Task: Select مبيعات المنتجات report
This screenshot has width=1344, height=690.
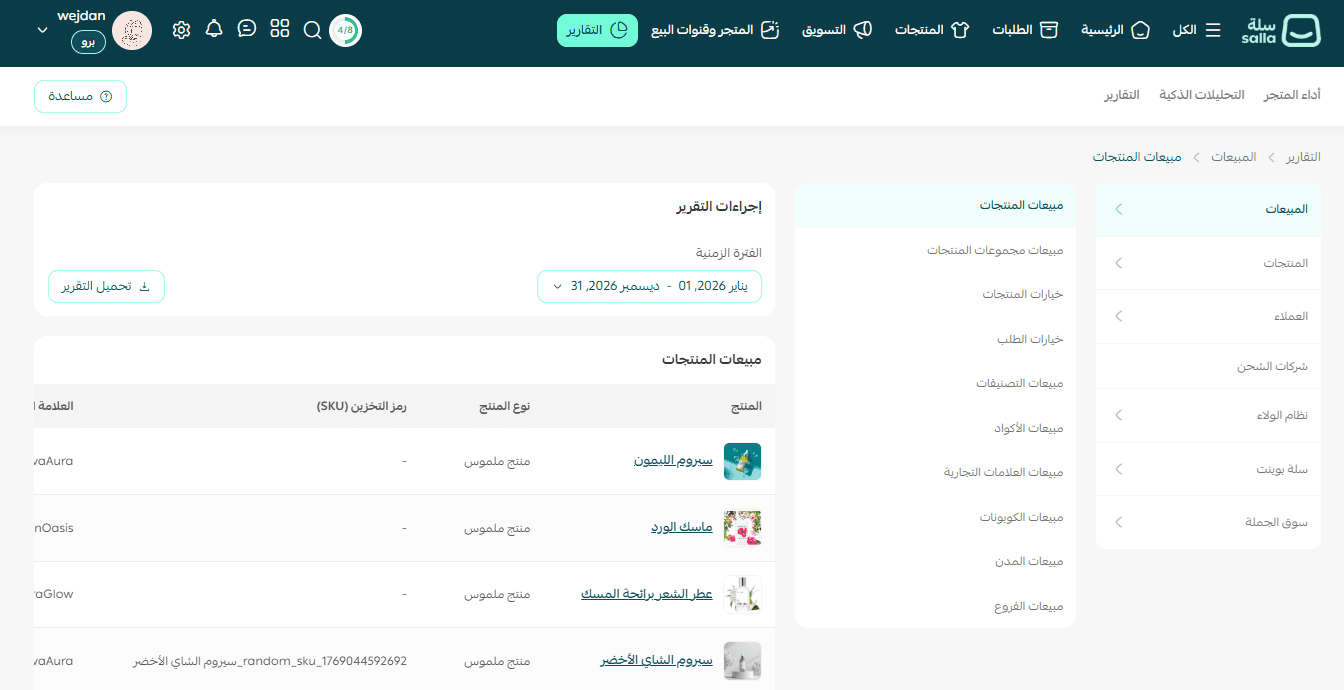Action: click(935, 205)
